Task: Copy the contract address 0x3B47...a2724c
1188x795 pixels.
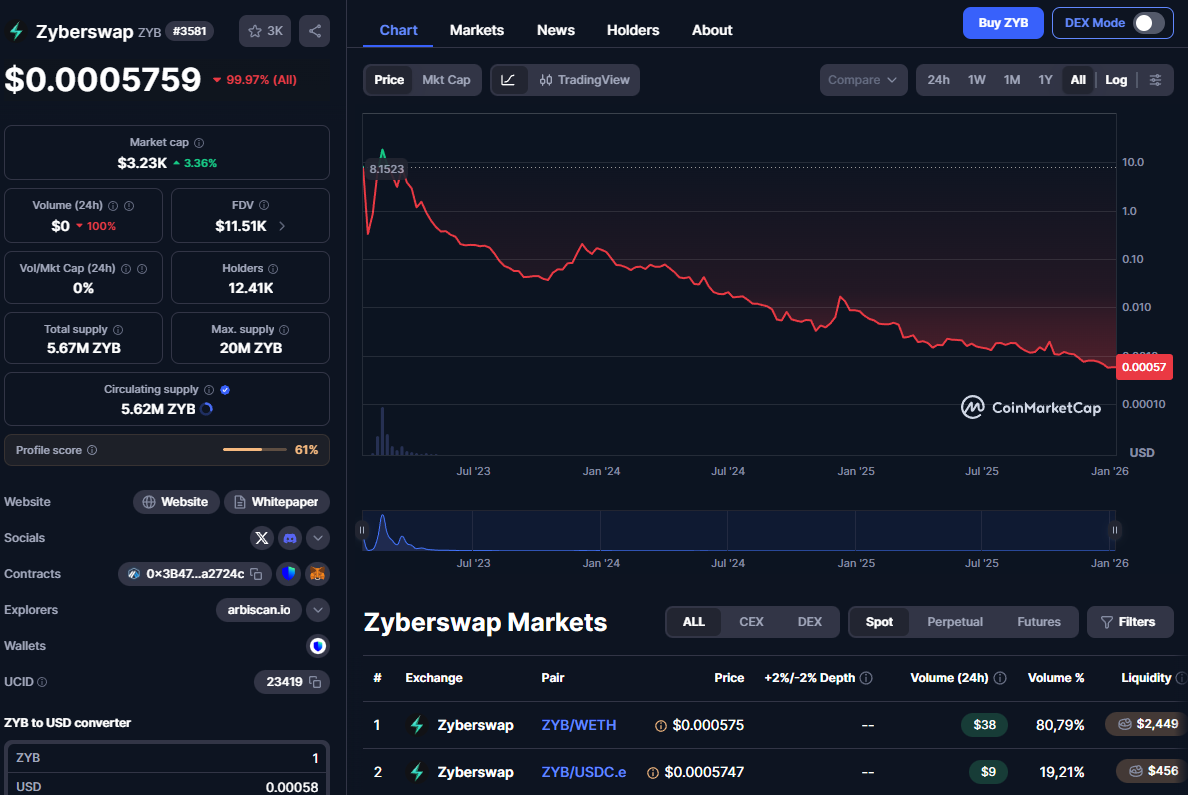Action: point(256,574)
